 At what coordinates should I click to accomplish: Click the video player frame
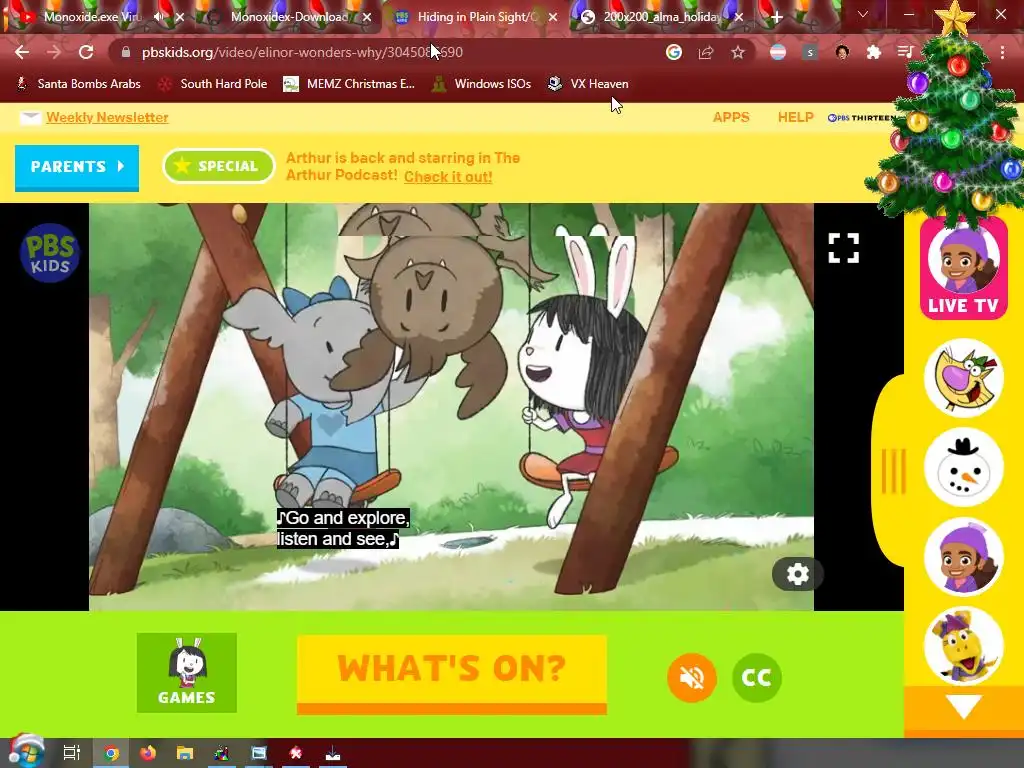click(x=451, y=406)
